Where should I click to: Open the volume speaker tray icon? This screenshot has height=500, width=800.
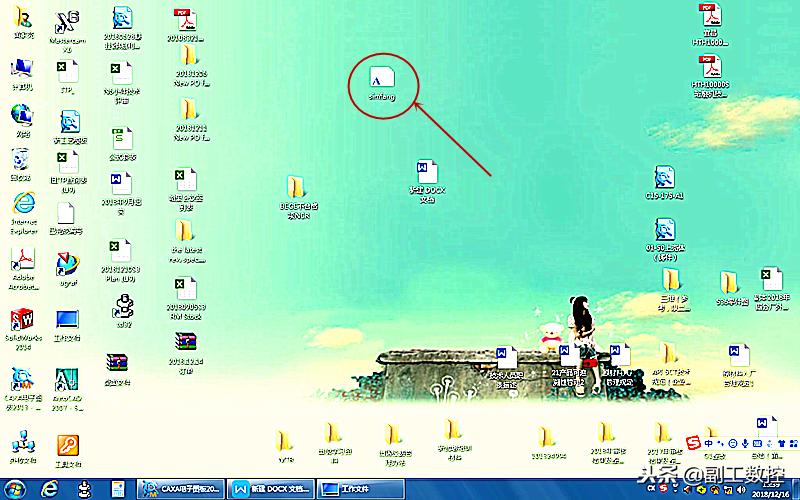click(x=740, y=490)
